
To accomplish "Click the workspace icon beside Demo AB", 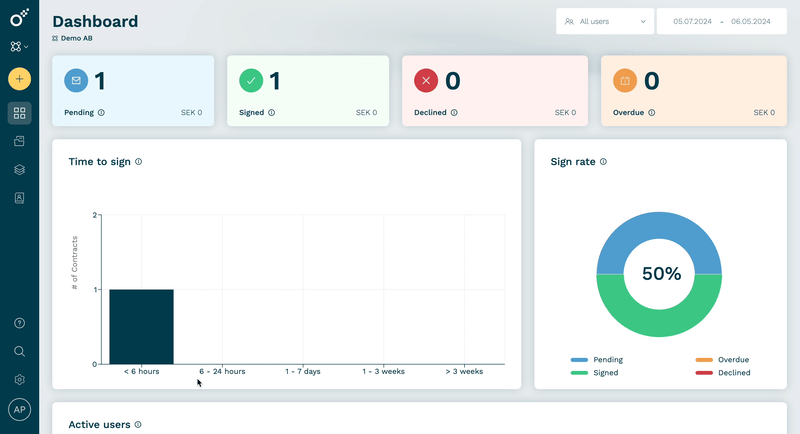I will point(55,38).
